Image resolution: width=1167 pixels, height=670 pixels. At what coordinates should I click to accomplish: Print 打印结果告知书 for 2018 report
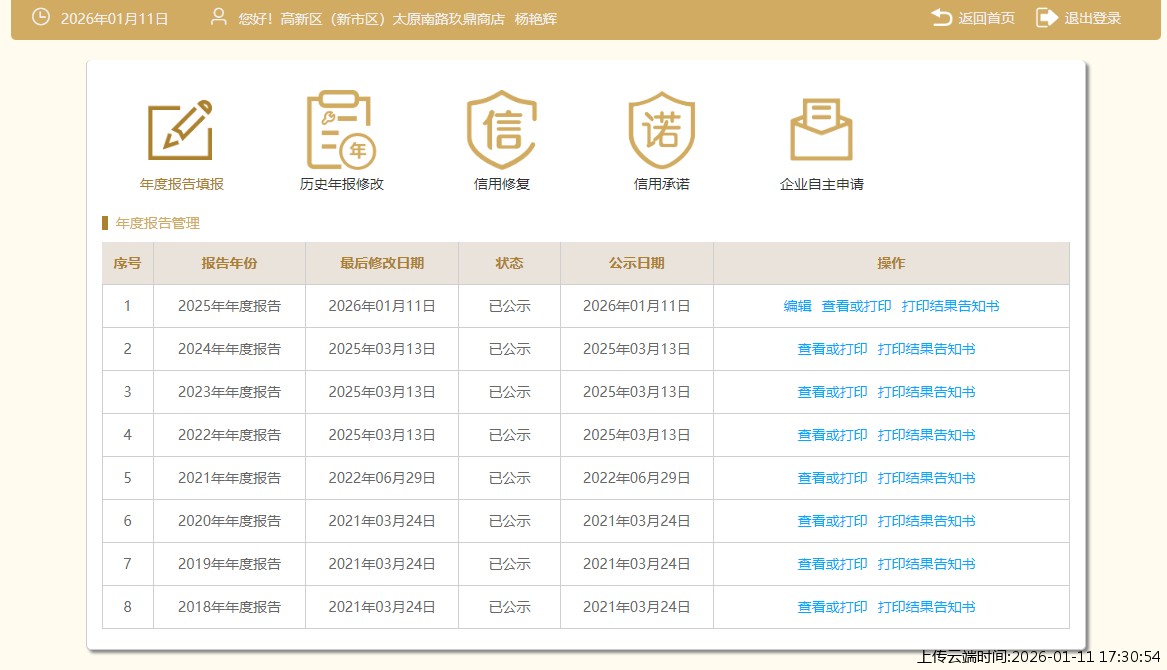pos(926,607)
